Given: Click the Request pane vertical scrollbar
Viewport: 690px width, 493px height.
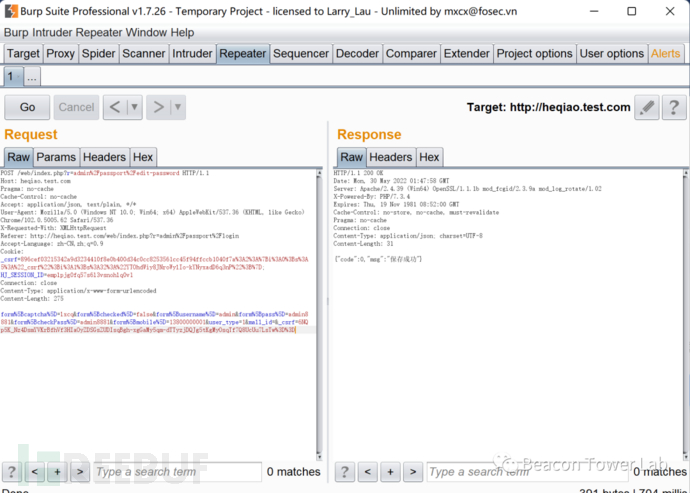Looking at the screenshot, I should click(x=319, y=315).
